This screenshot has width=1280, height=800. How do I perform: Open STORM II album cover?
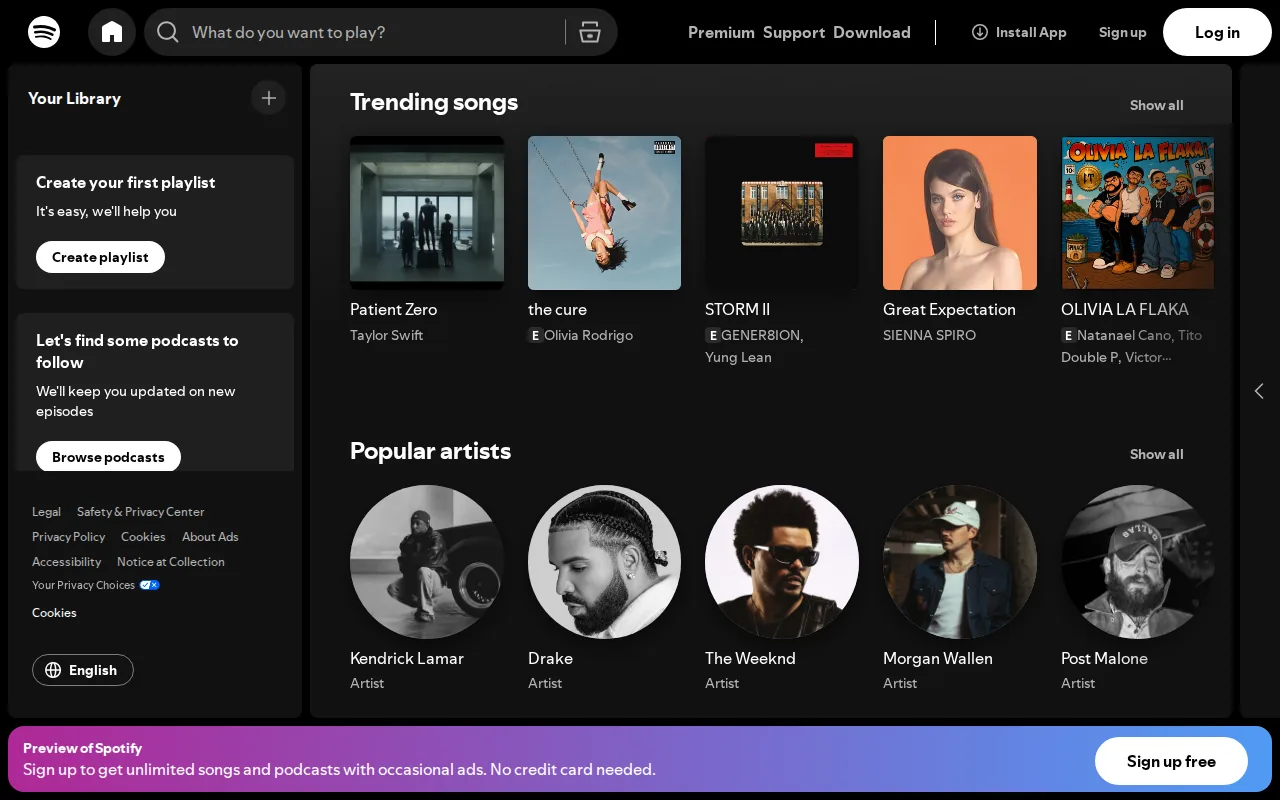click(x=782, y=213)
